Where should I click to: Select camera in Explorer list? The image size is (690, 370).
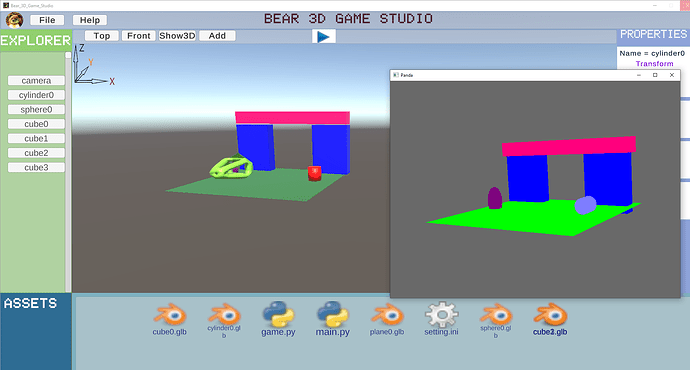37,81
